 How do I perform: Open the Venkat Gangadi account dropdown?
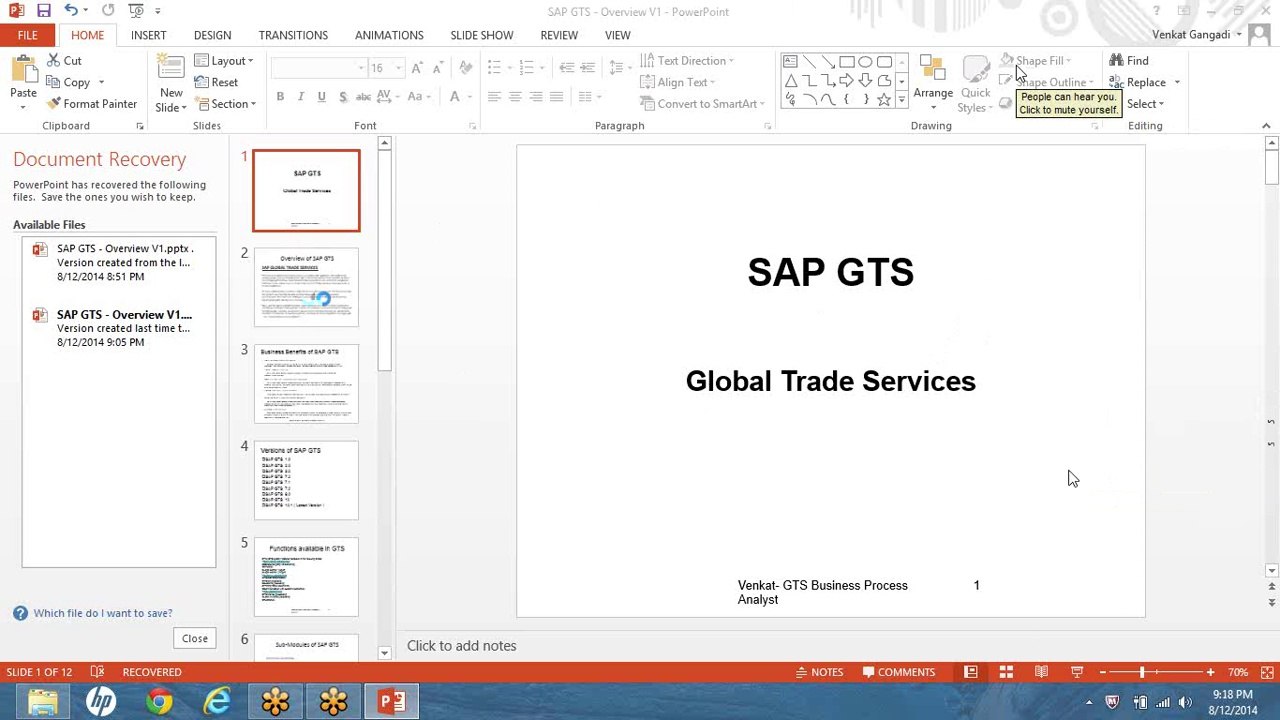click(1197, 35)
